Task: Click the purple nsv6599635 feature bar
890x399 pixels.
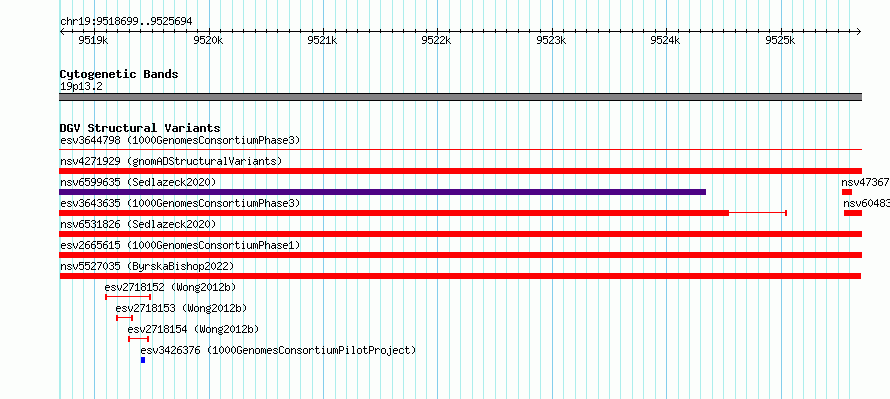Action: click(383, 192)
